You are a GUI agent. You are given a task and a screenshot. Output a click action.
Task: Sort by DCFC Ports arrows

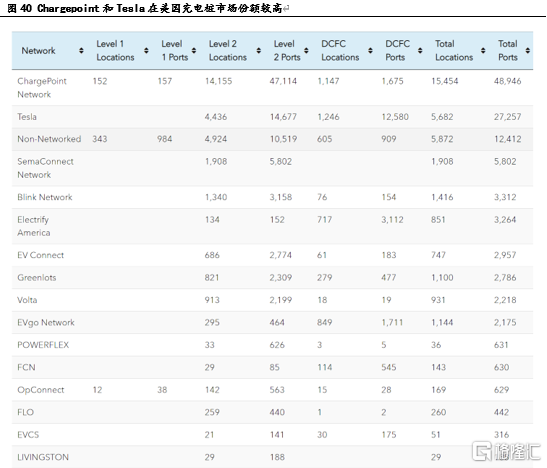[420, 51]
